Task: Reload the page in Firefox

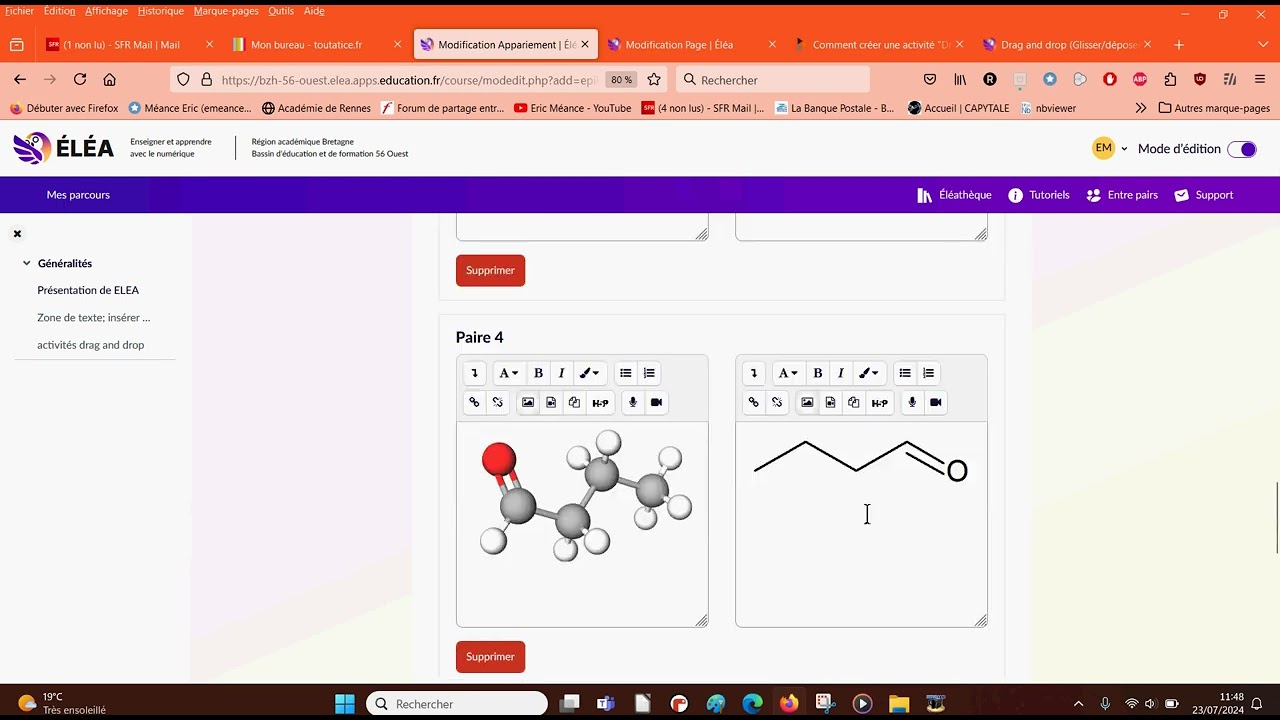Action: pyautogui.click(x=80, y=79)
